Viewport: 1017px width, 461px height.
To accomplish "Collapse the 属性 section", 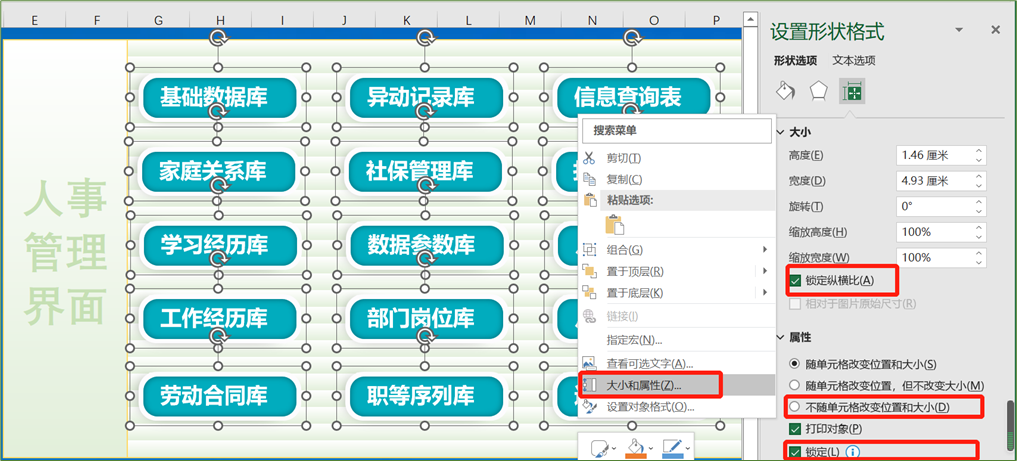I will tap(780, 338).
